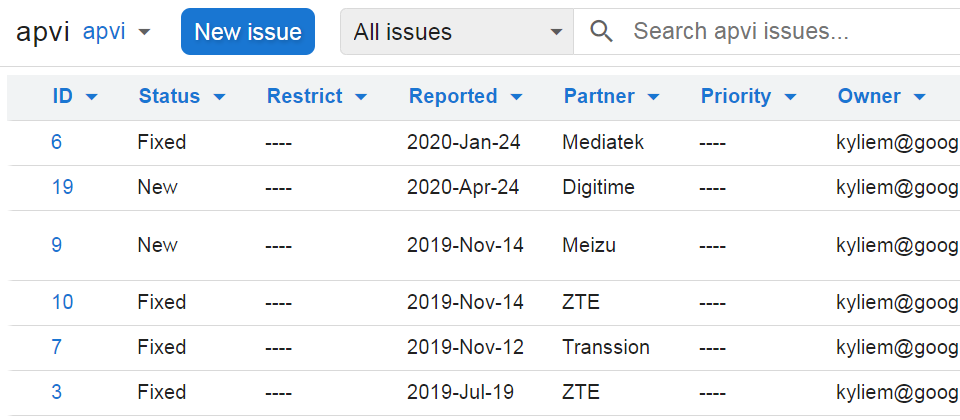Open the ID column sort menu
Image resolution: width=960 pixels, height=420 pixels.
coord(75,97)
